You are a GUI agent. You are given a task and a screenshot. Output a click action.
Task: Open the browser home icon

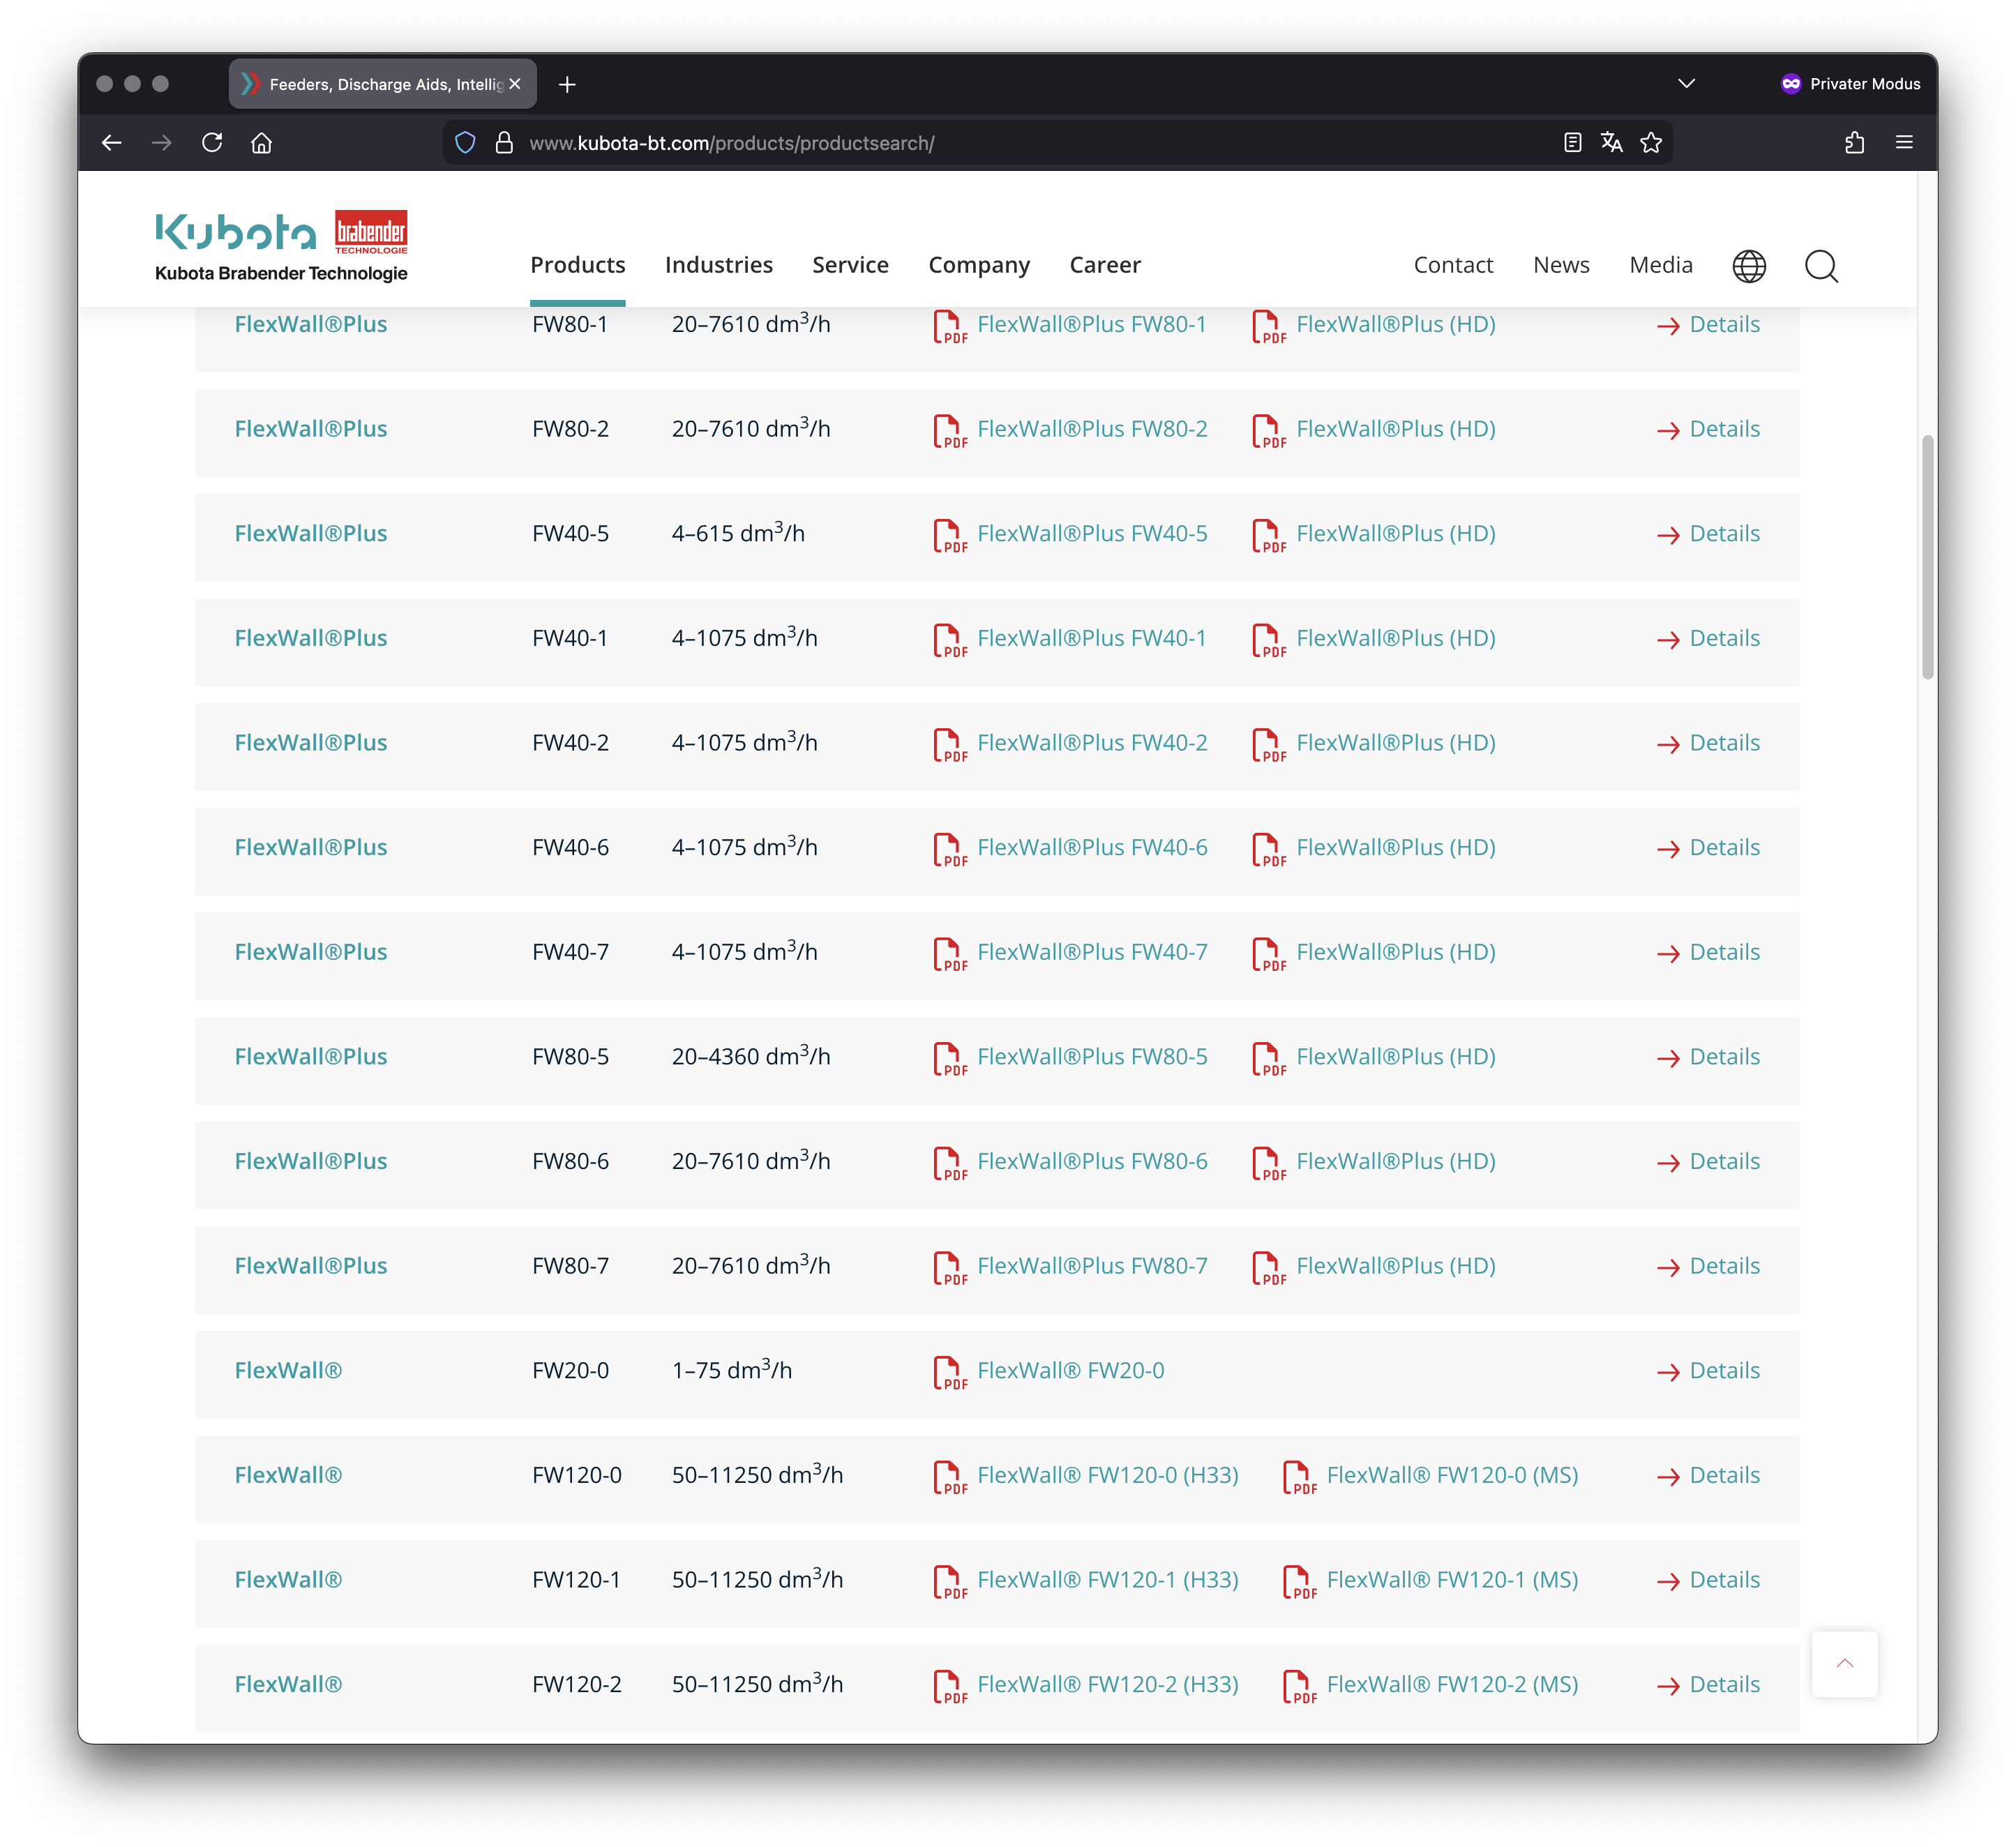point(261,143)
